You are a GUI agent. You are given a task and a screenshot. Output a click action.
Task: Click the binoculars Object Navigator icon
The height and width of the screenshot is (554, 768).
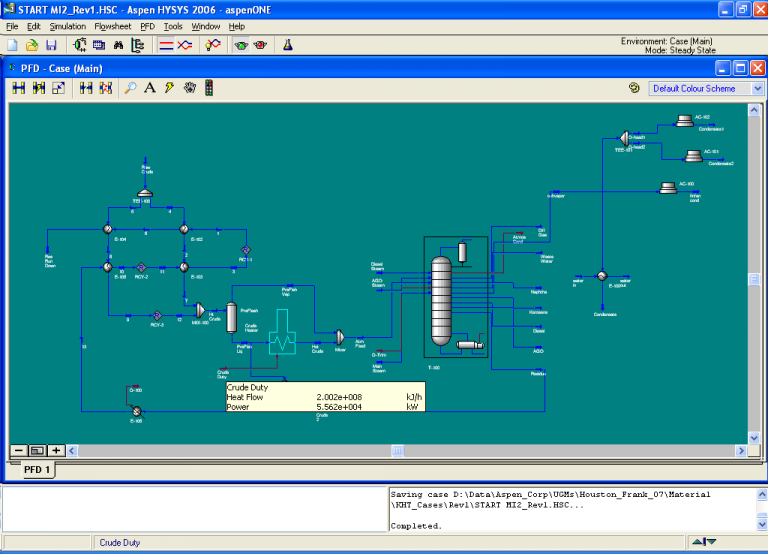[x=117, y=45]
